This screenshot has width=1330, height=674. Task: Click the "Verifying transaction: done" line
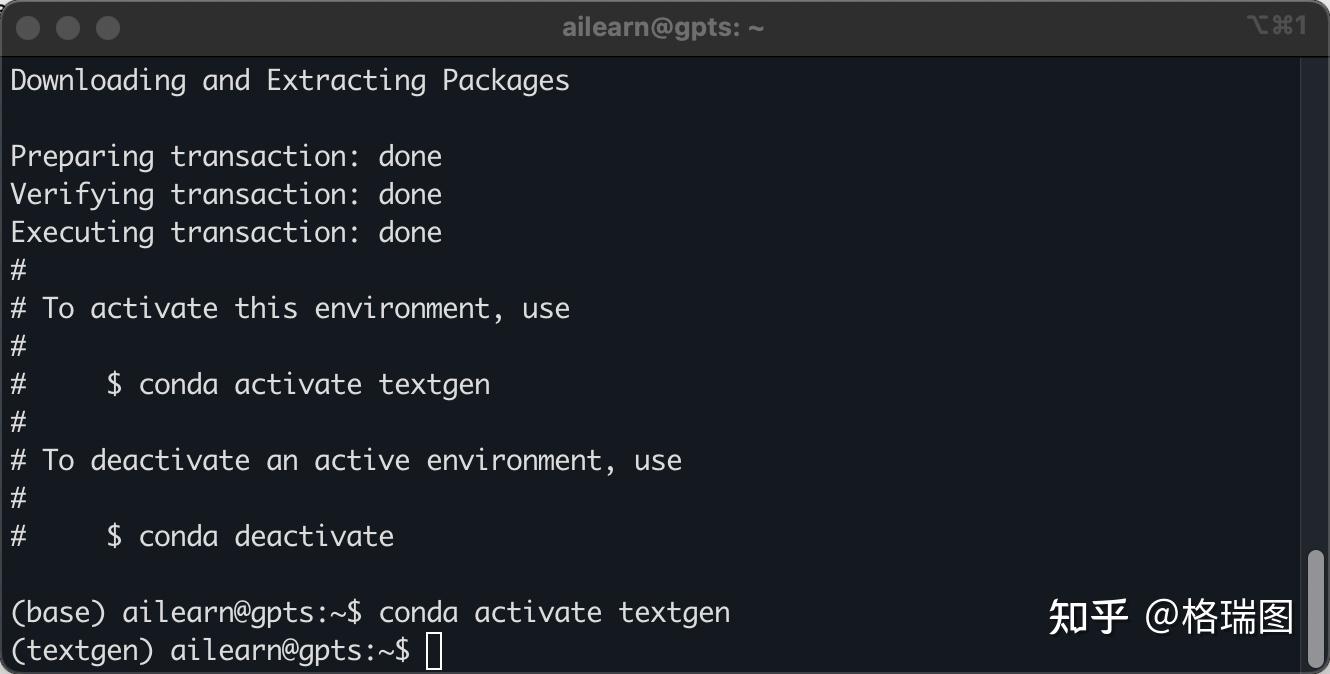pos(226,195)
